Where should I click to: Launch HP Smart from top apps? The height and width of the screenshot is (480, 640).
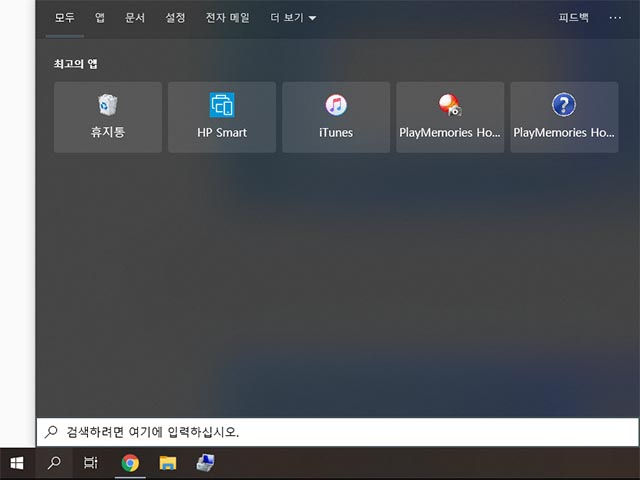(222, 117)
